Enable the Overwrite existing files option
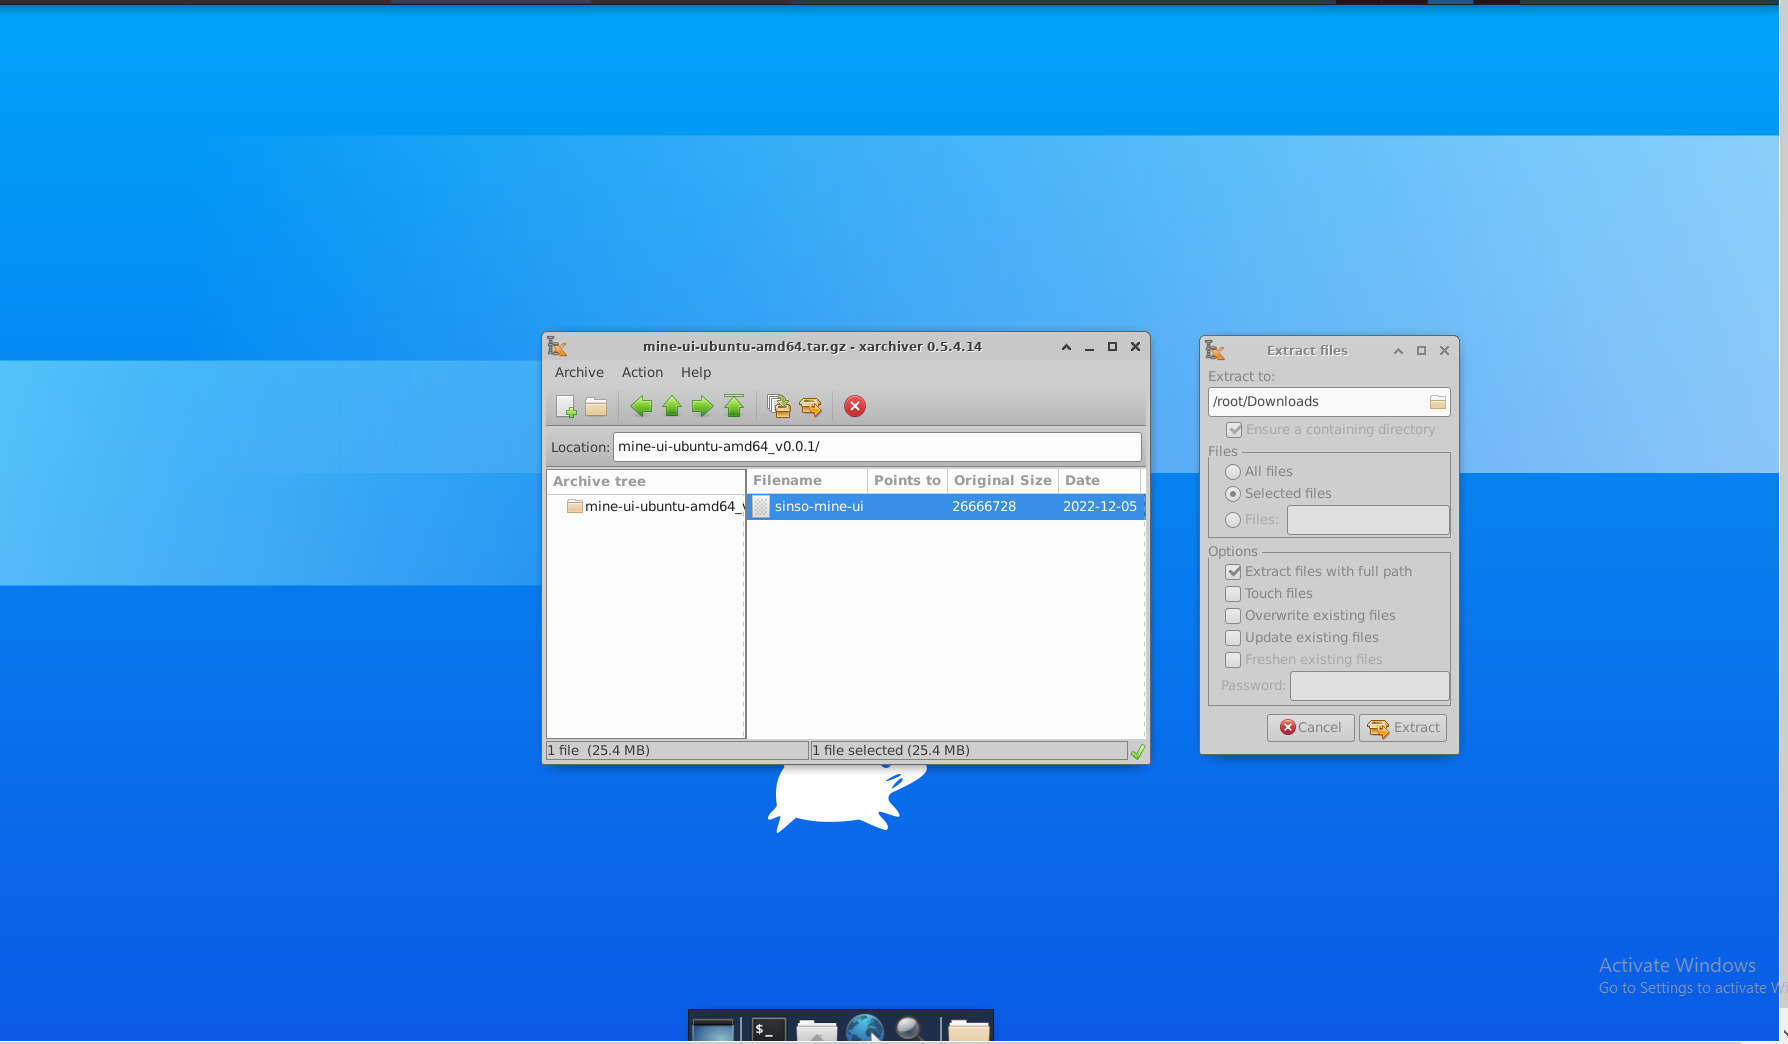Screen dimensions: 1788x1044 coord(1233,616)
